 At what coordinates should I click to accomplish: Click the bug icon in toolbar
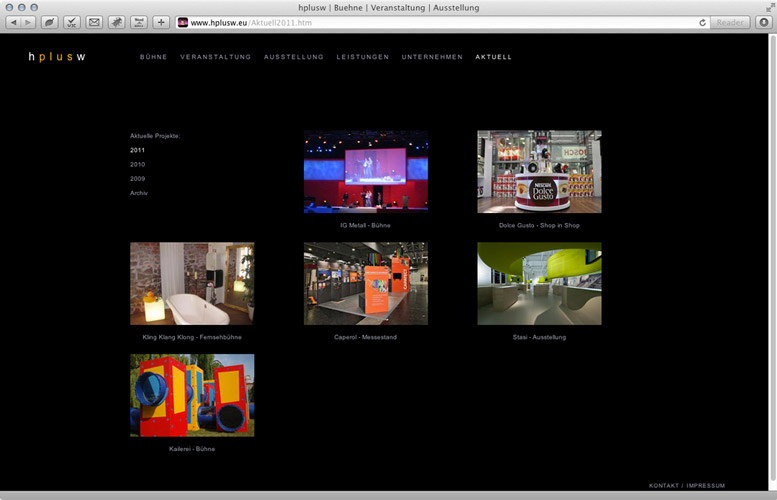[x=116, y=22]
